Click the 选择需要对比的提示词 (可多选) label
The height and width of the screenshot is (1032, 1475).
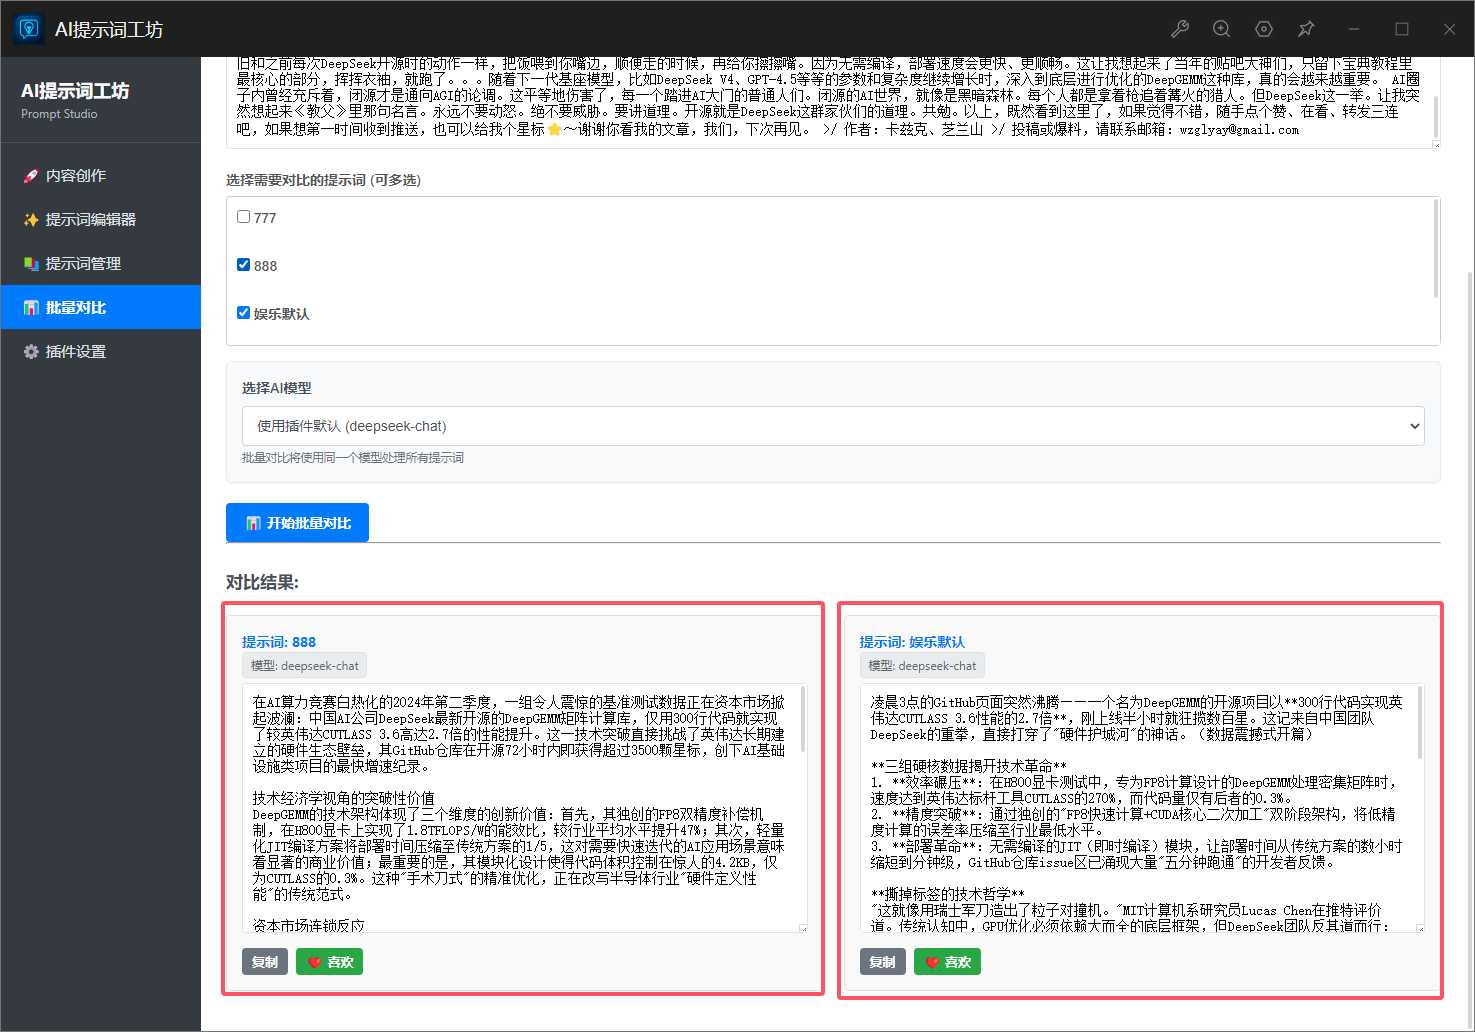(323, 180)
